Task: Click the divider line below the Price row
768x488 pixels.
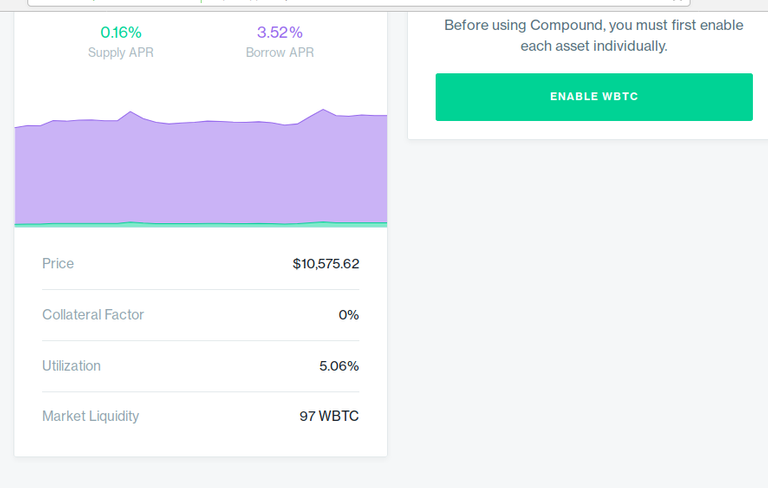Action: tap(200, 290)
